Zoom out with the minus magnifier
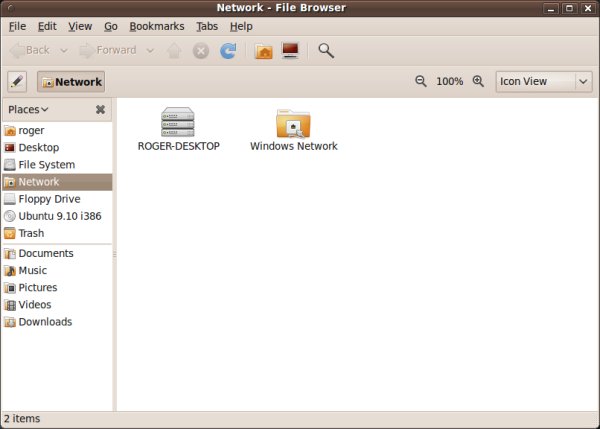600x429 pixels. [x=421, y=81]
